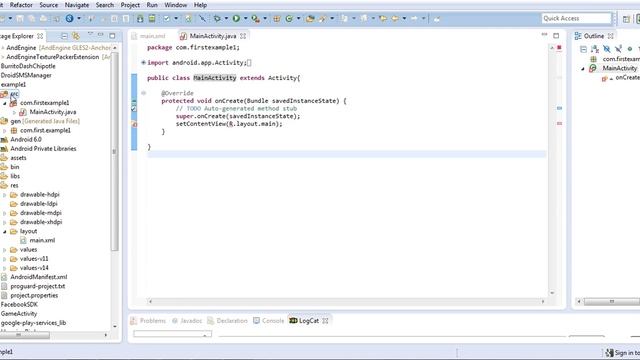Toggle Link with Editor in Package Explorer

point(76,36)
